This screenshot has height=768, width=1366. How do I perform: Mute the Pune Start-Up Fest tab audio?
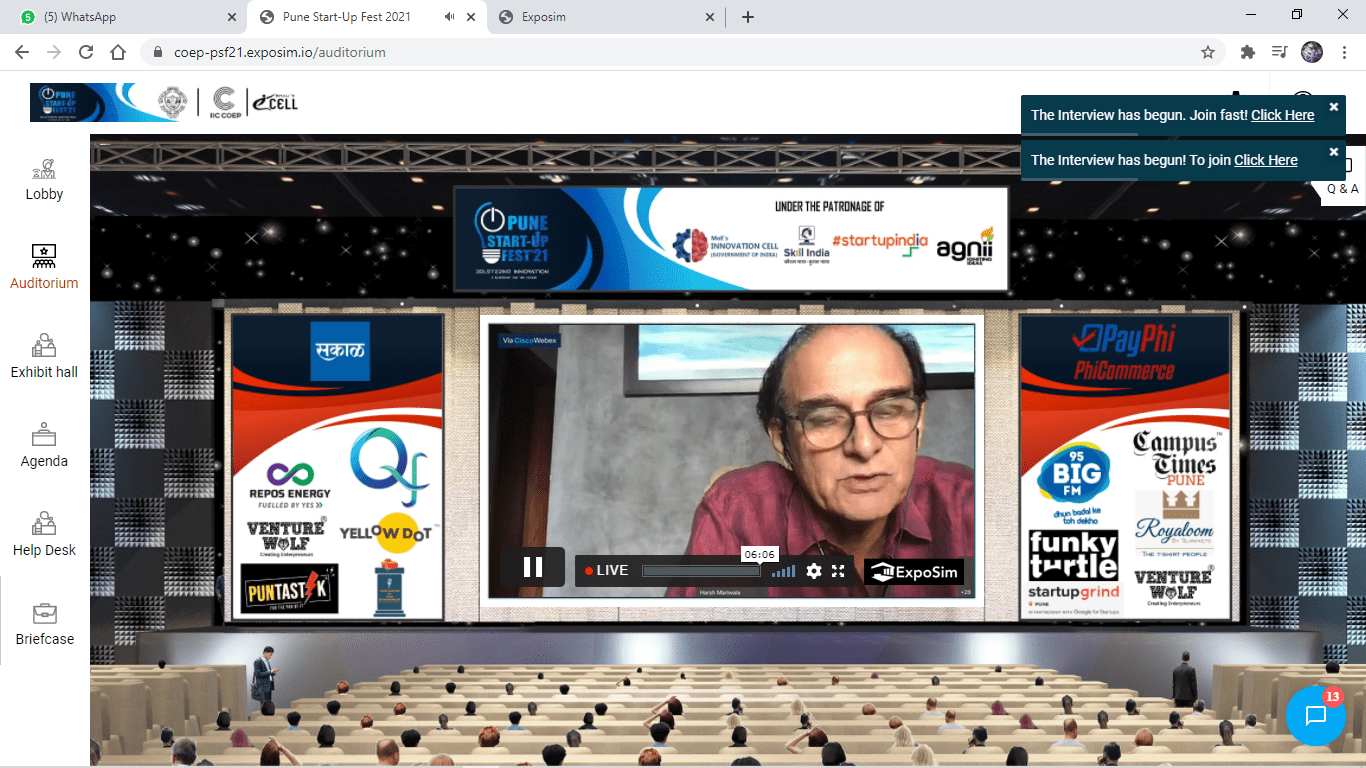point(450,17)
